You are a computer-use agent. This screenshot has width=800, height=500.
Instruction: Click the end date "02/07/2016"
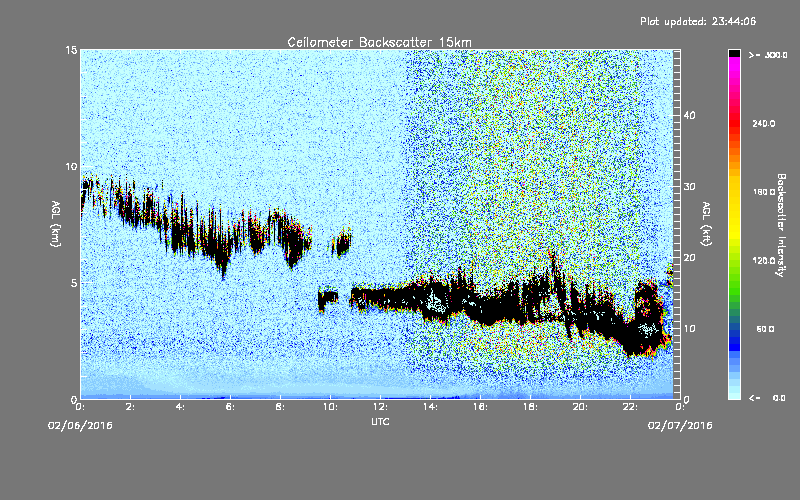click(680, 426)
